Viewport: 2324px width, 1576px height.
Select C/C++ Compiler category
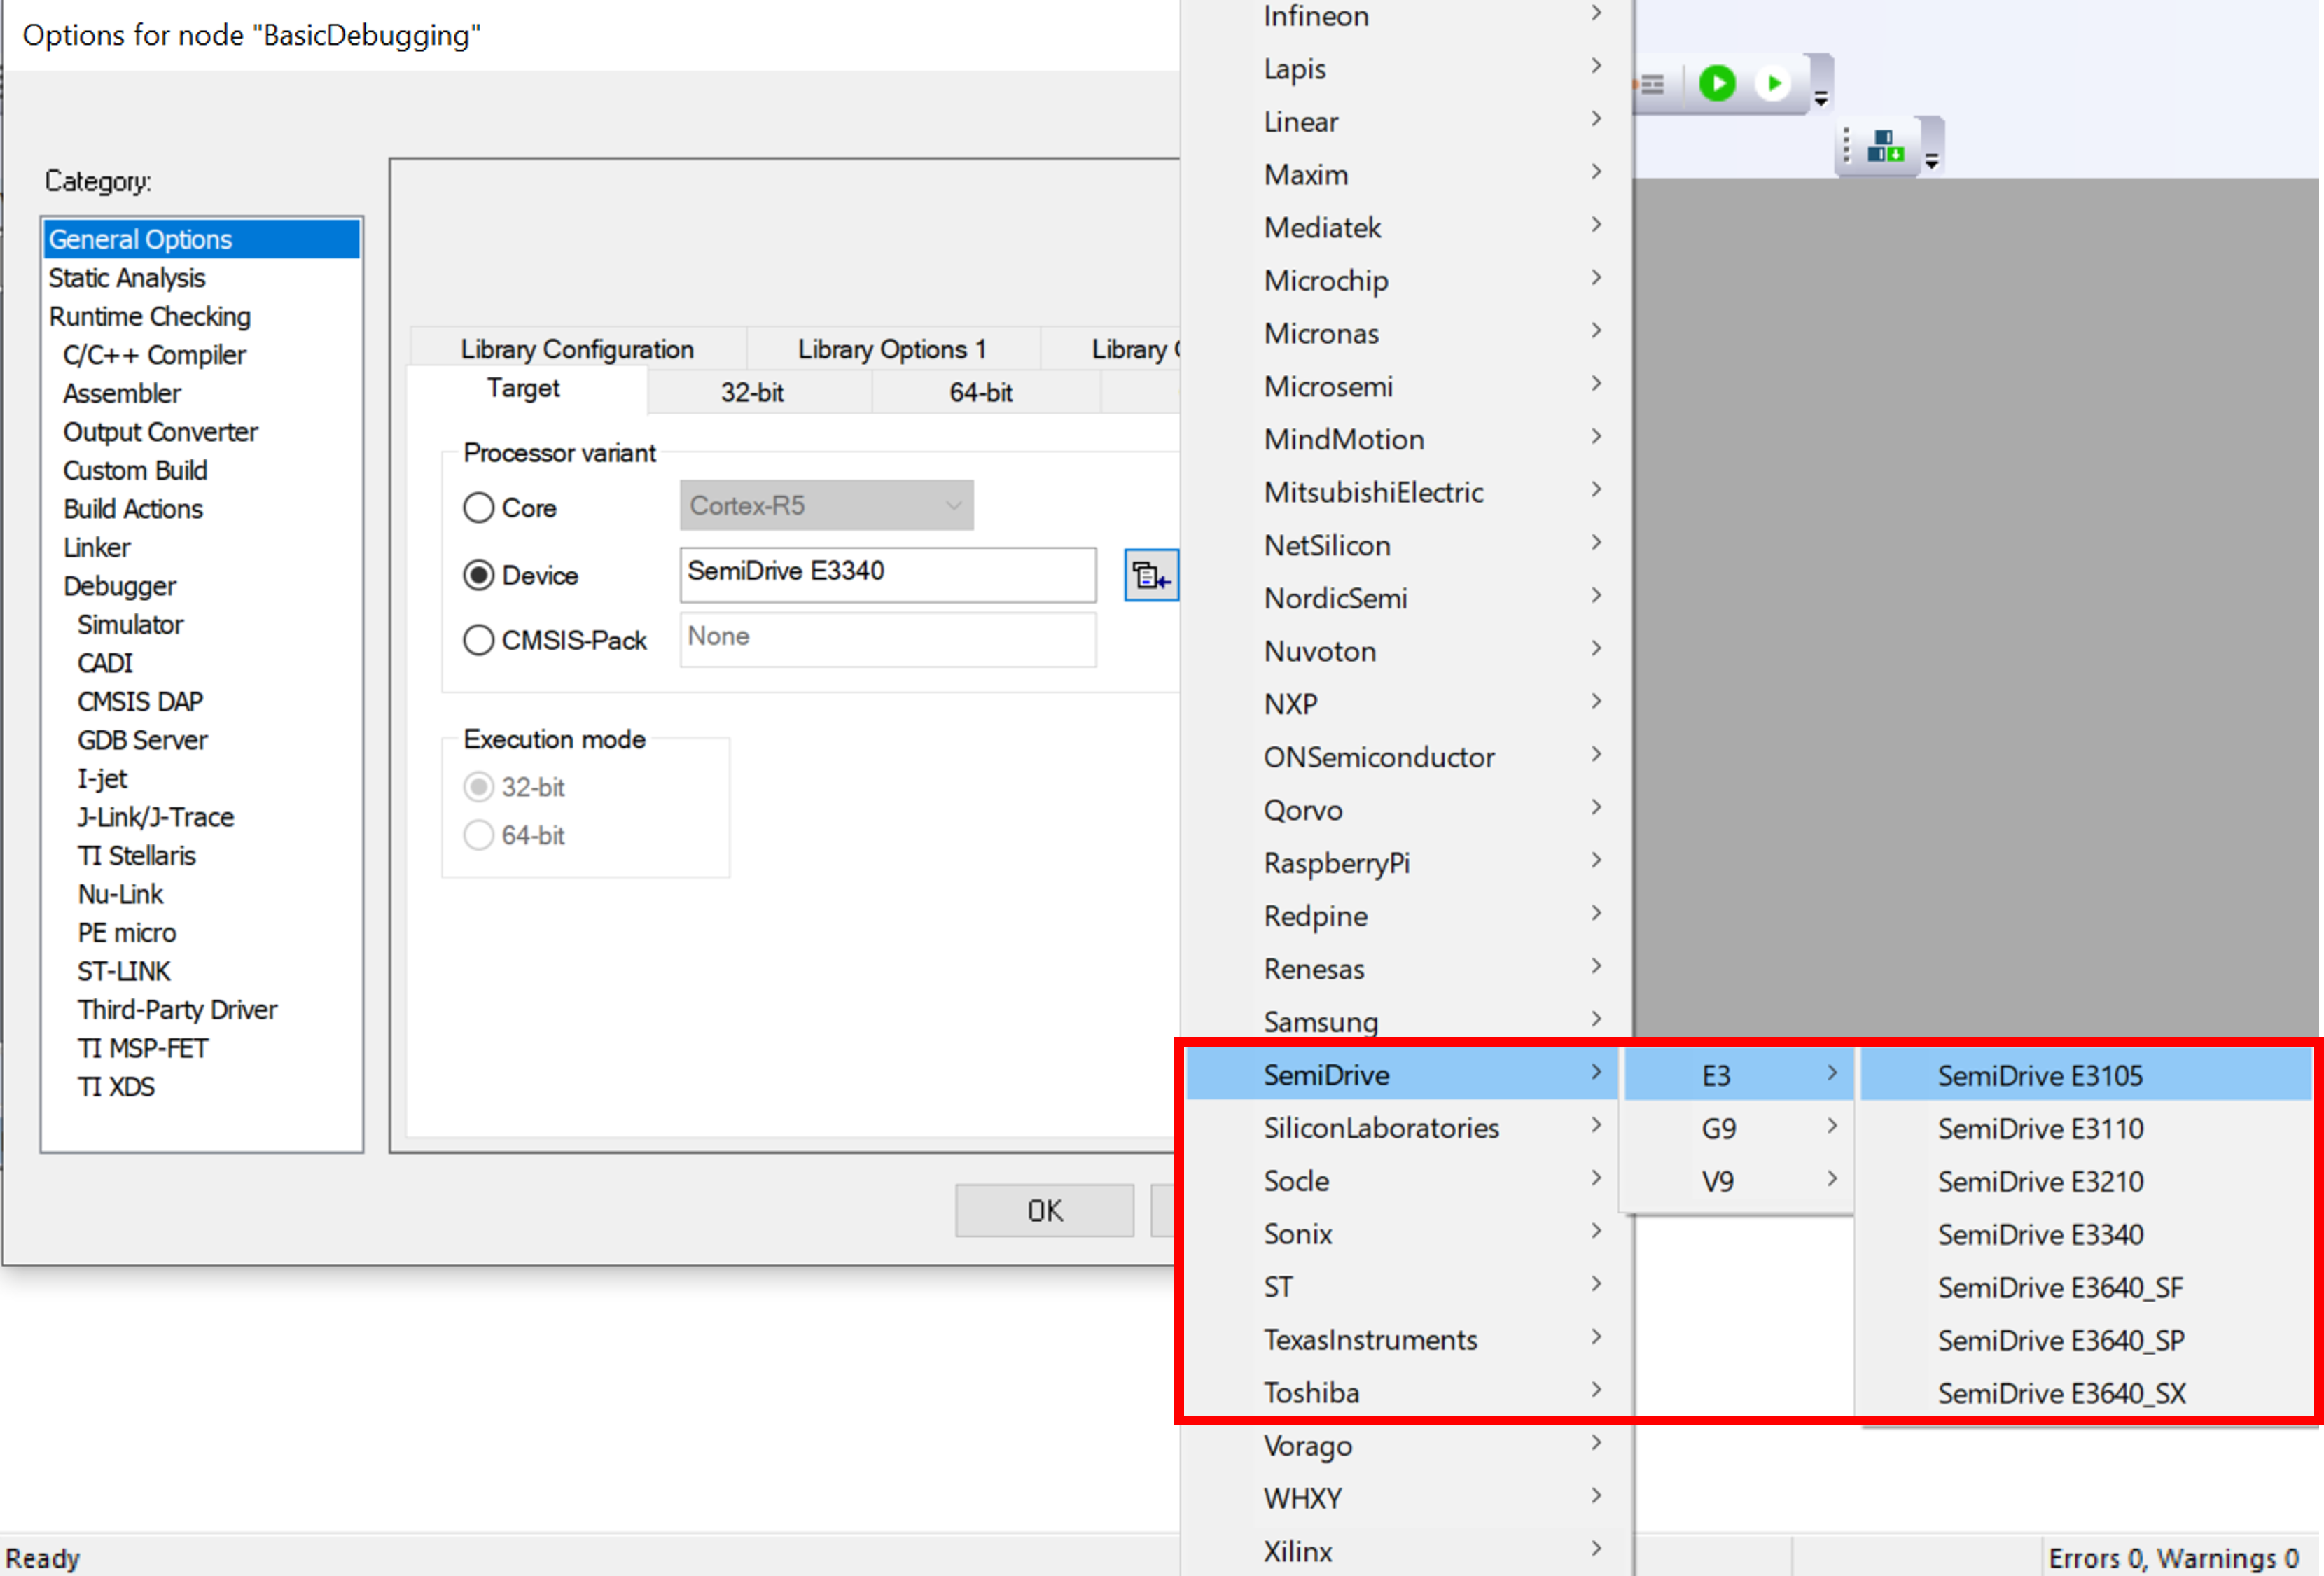pos(201,355)
